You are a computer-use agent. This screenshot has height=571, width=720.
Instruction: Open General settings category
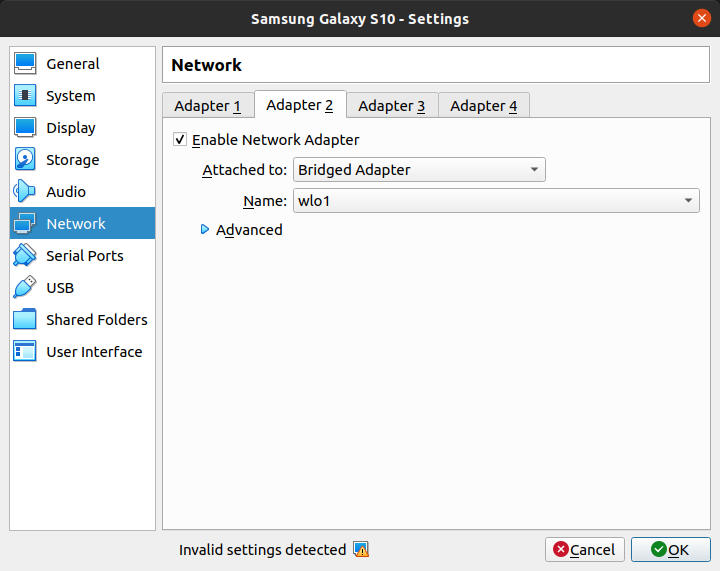(83, 63)
